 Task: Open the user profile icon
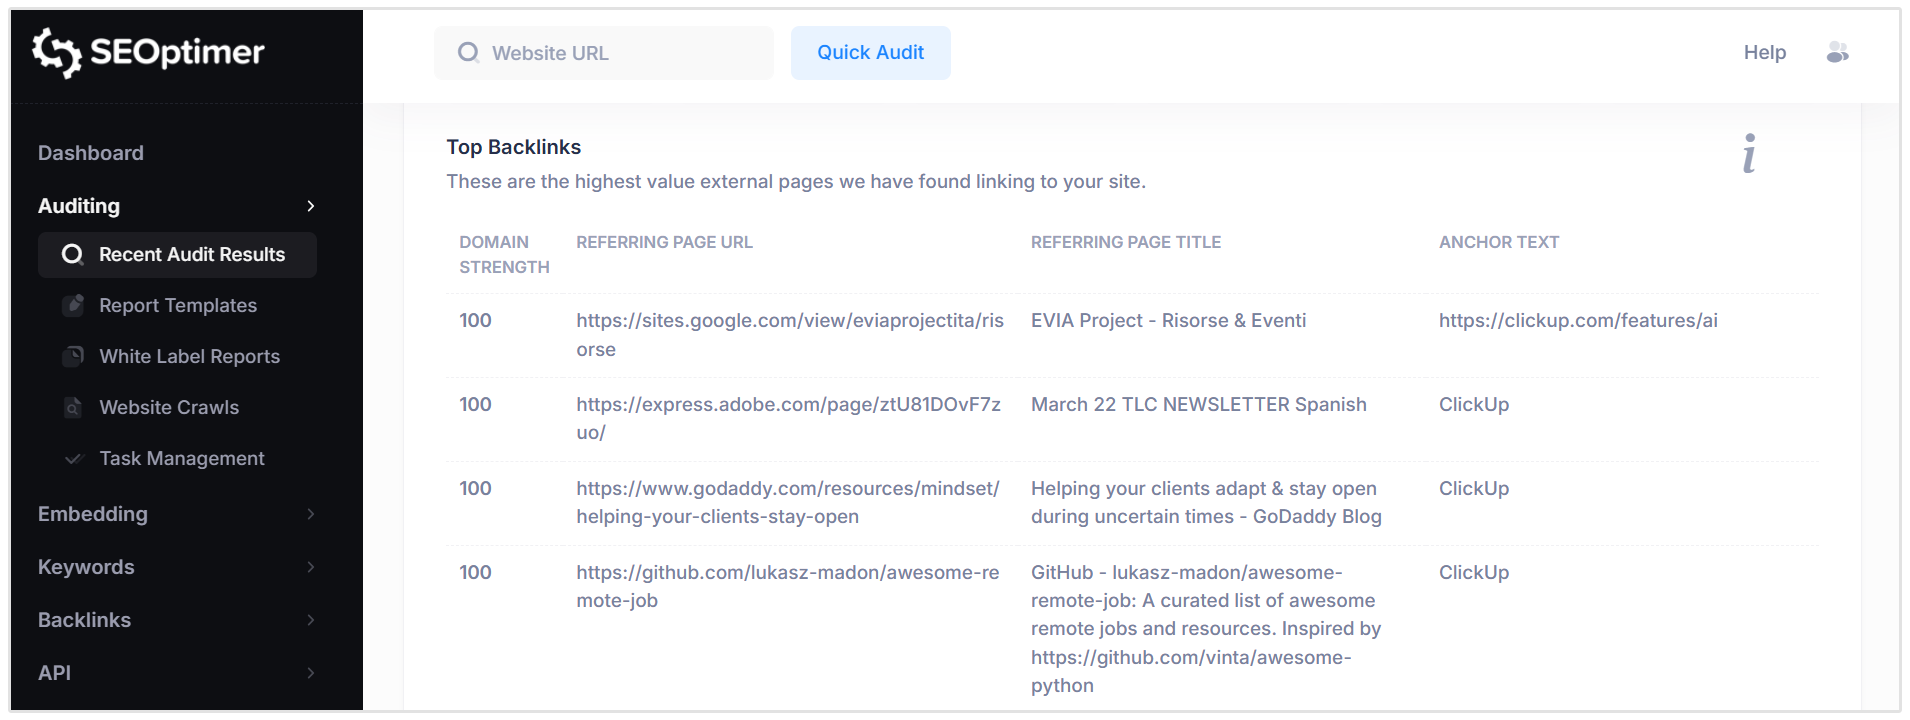1838,52
